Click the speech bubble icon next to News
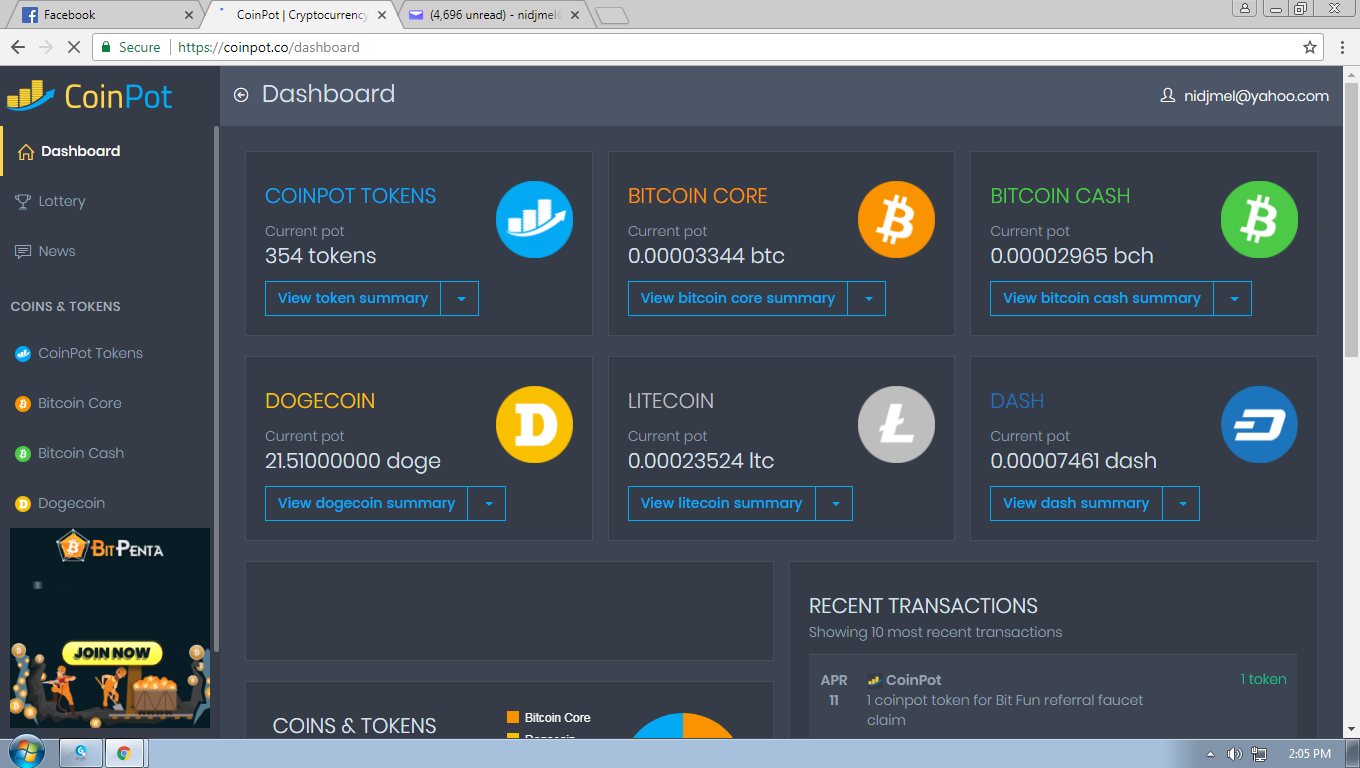This screenshot has height=768, width=1360. tap(23, 251)
